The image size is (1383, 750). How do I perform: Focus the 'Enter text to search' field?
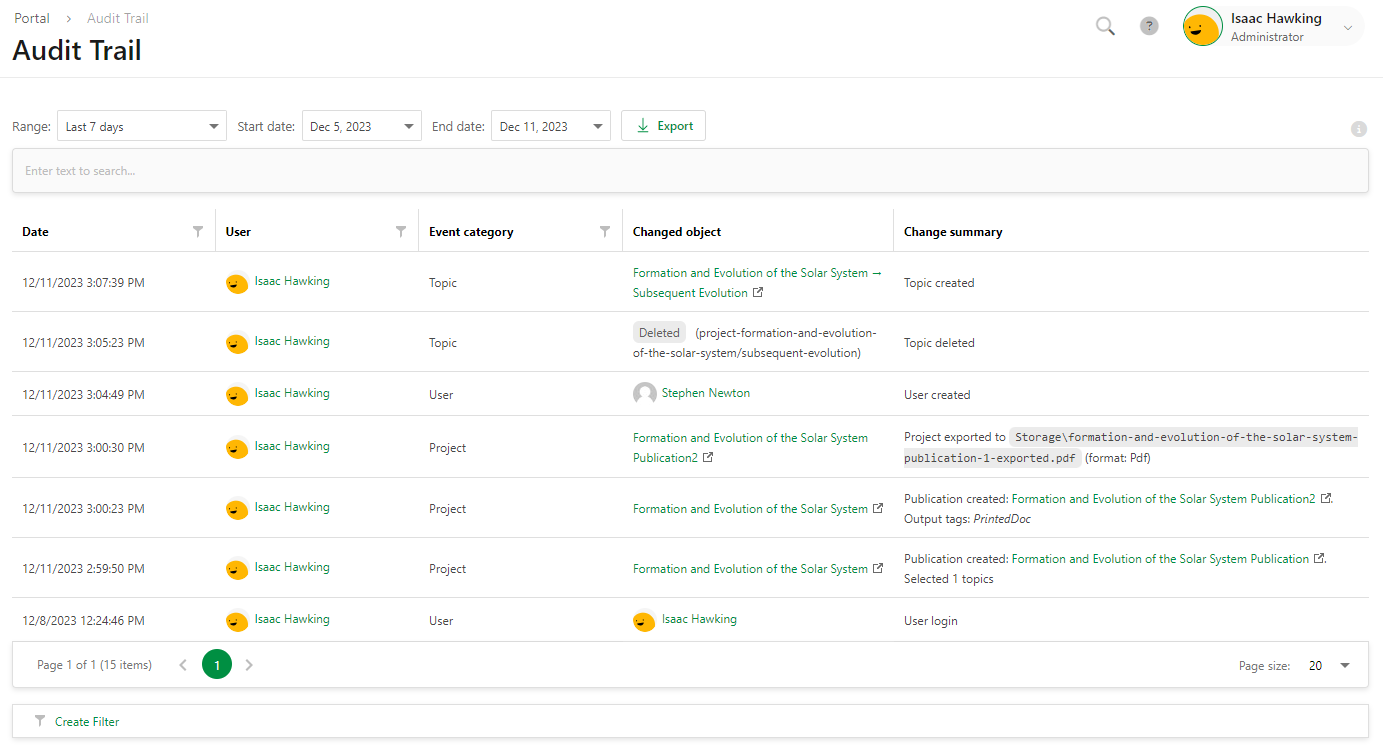[690, 171]
